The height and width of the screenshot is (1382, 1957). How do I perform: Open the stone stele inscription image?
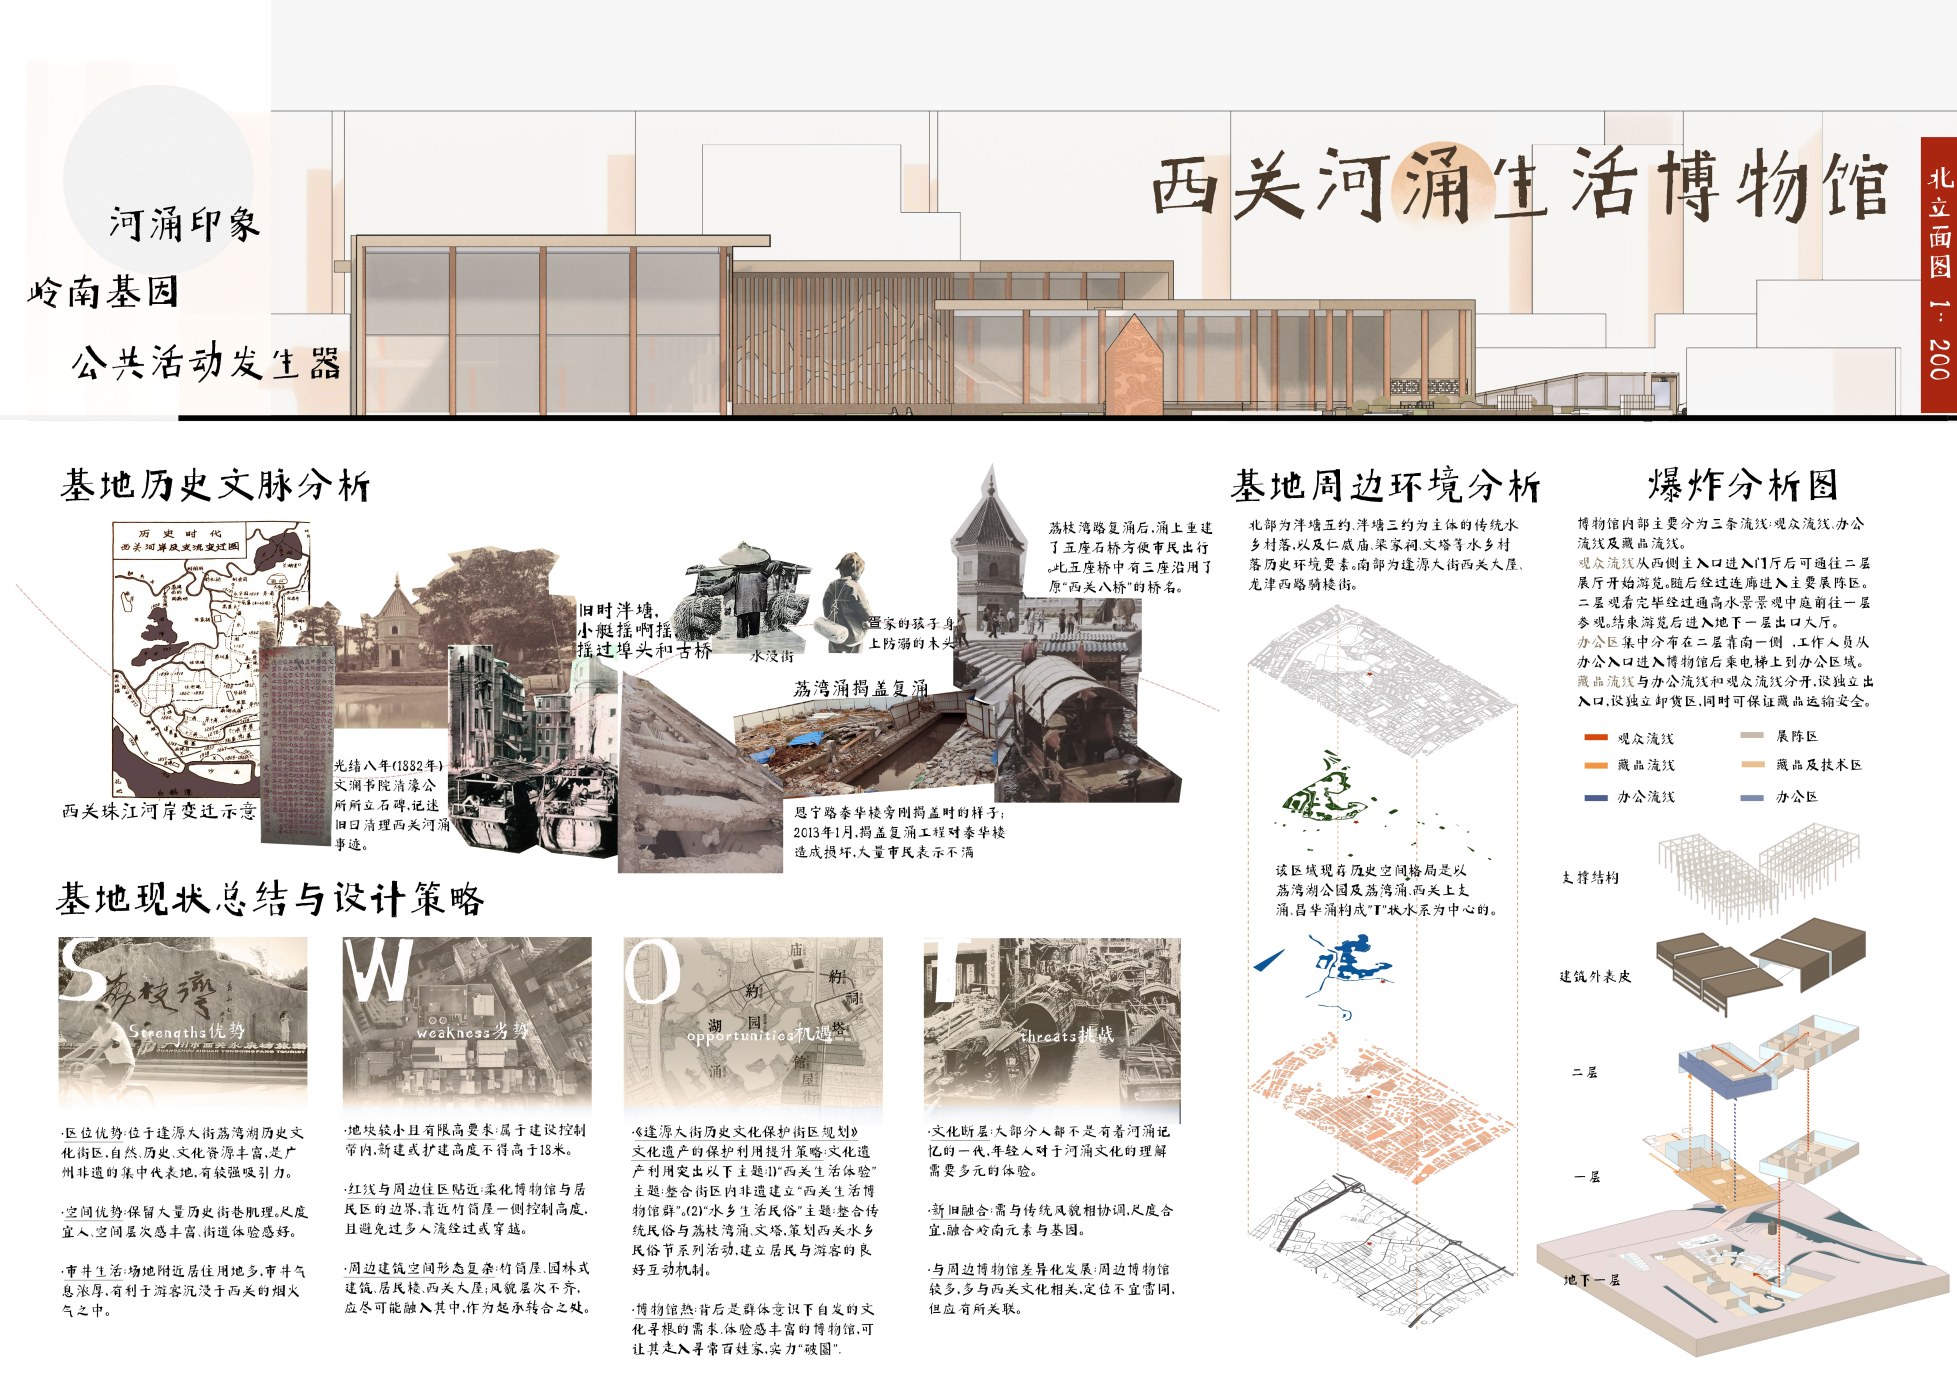pos(297,746)
